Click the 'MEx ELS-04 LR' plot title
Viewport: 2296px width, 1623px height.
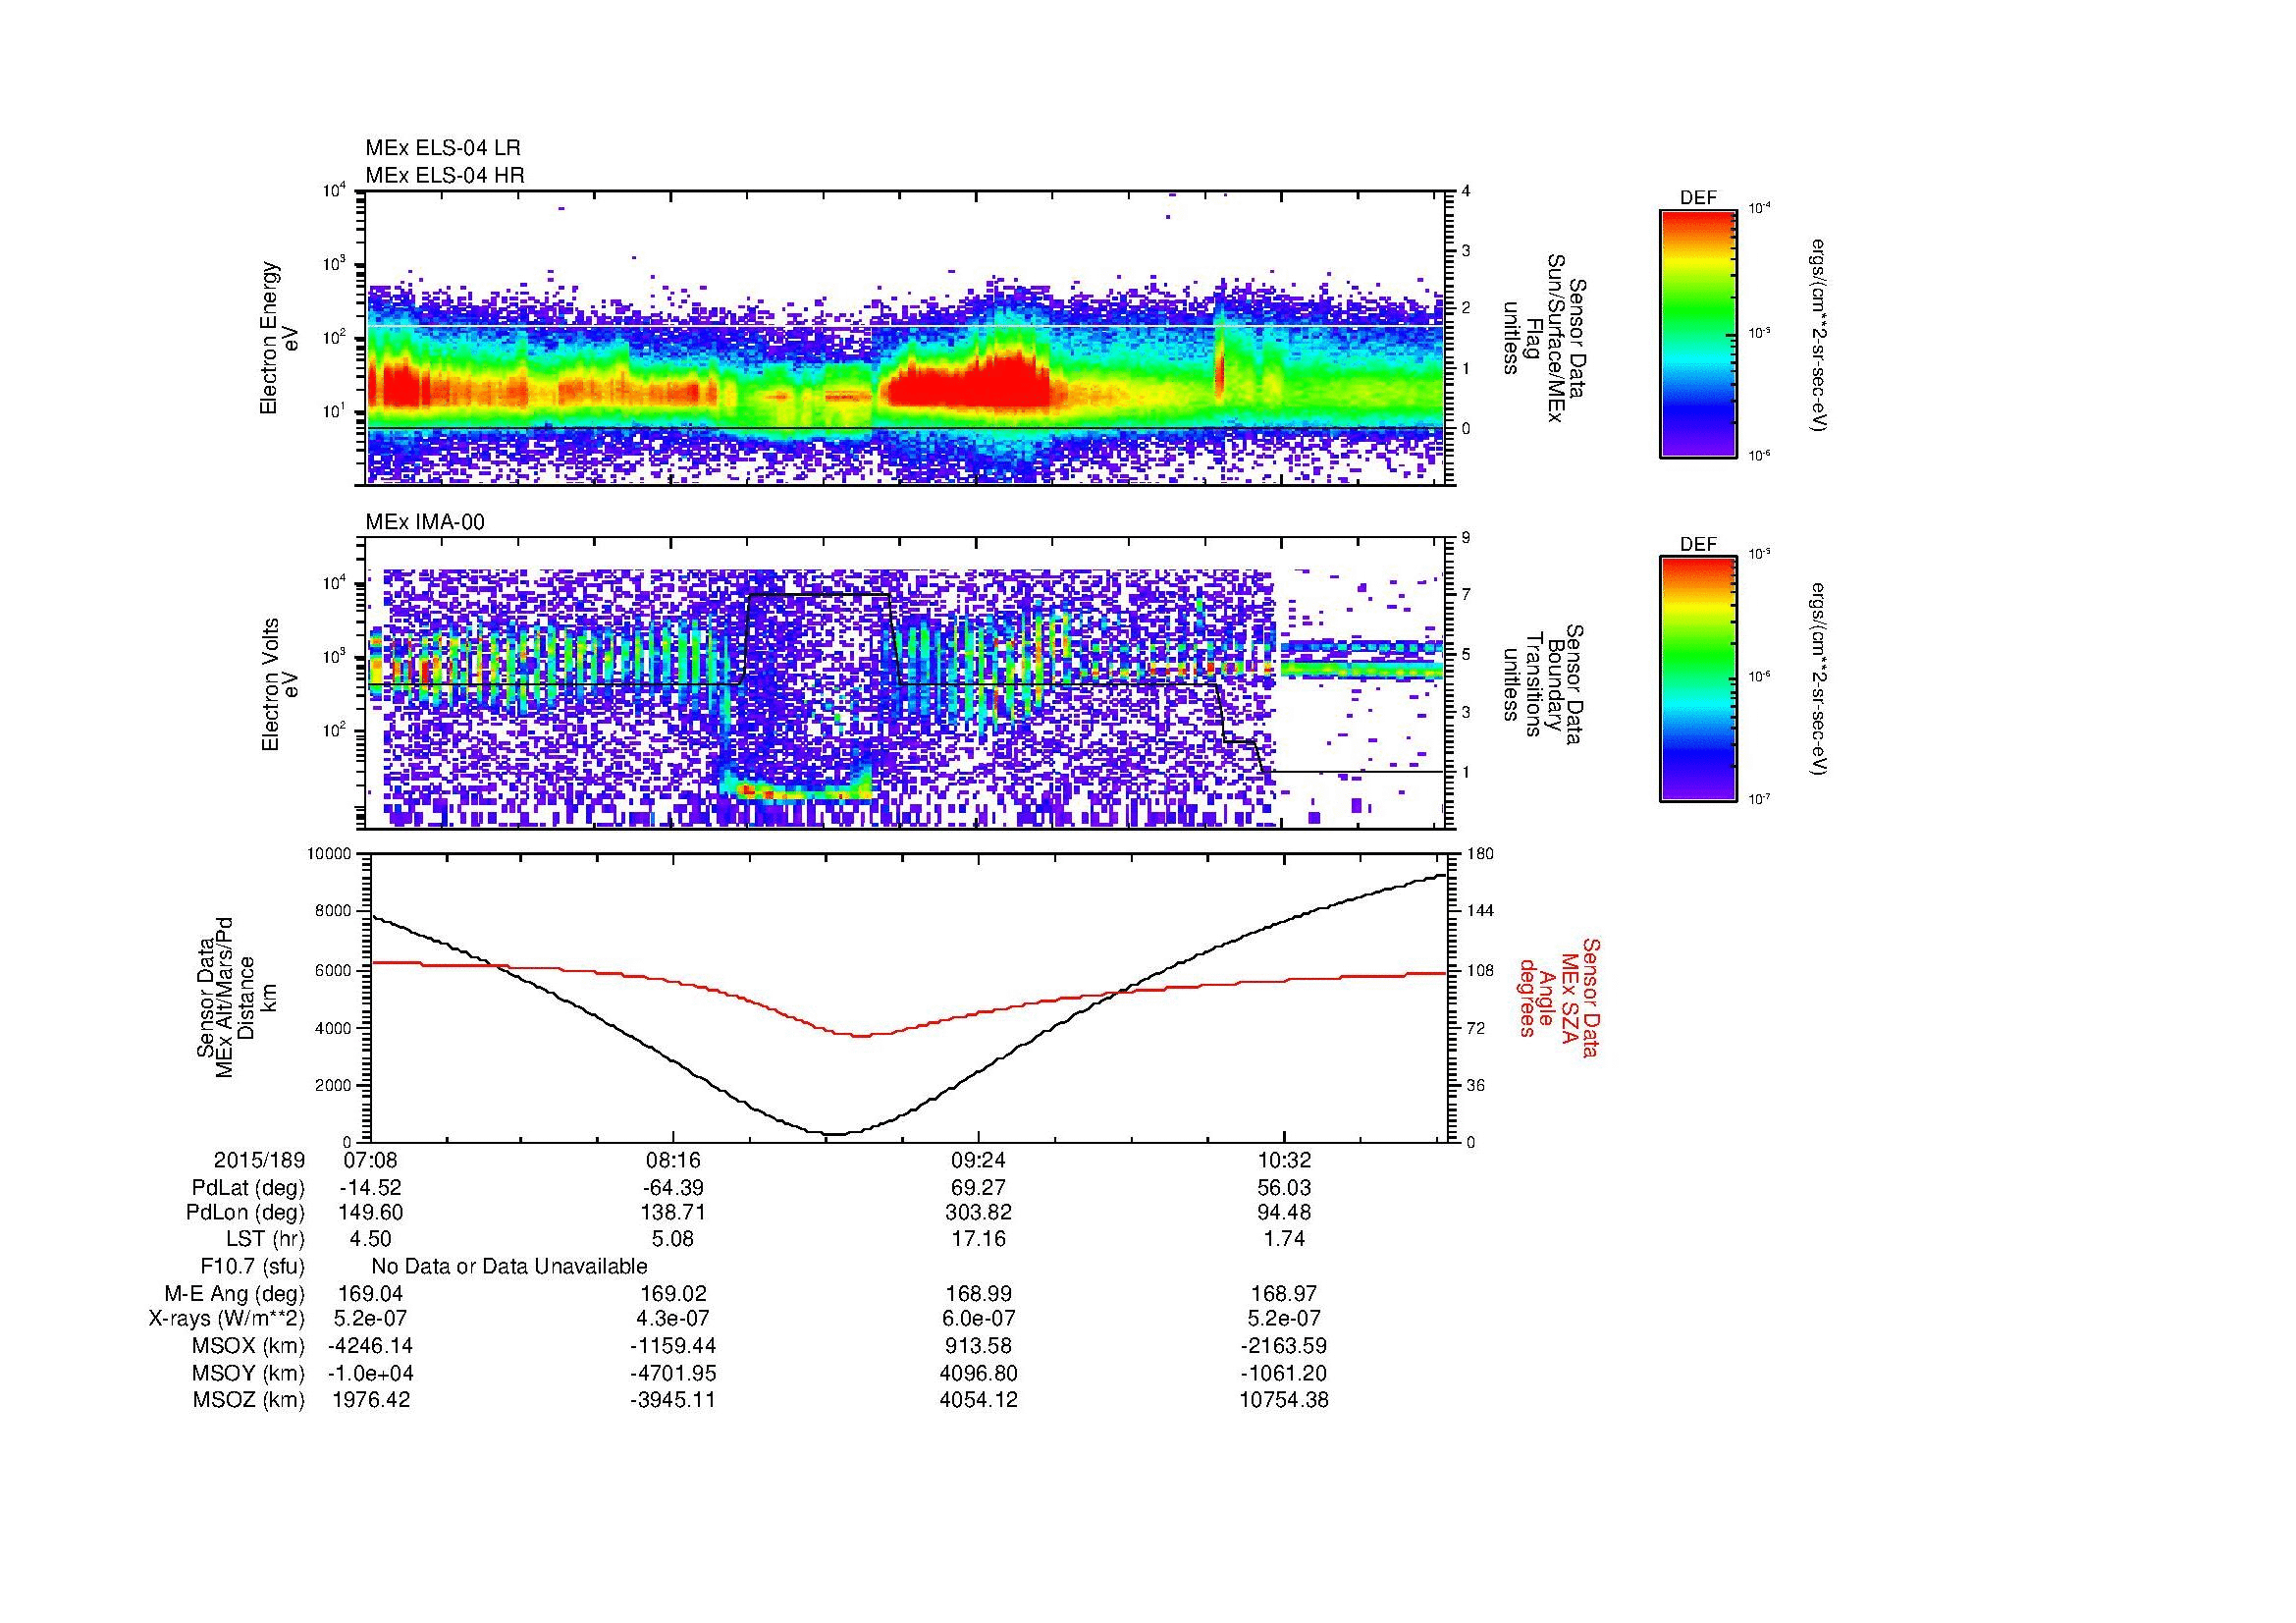[x=443, y=148]
